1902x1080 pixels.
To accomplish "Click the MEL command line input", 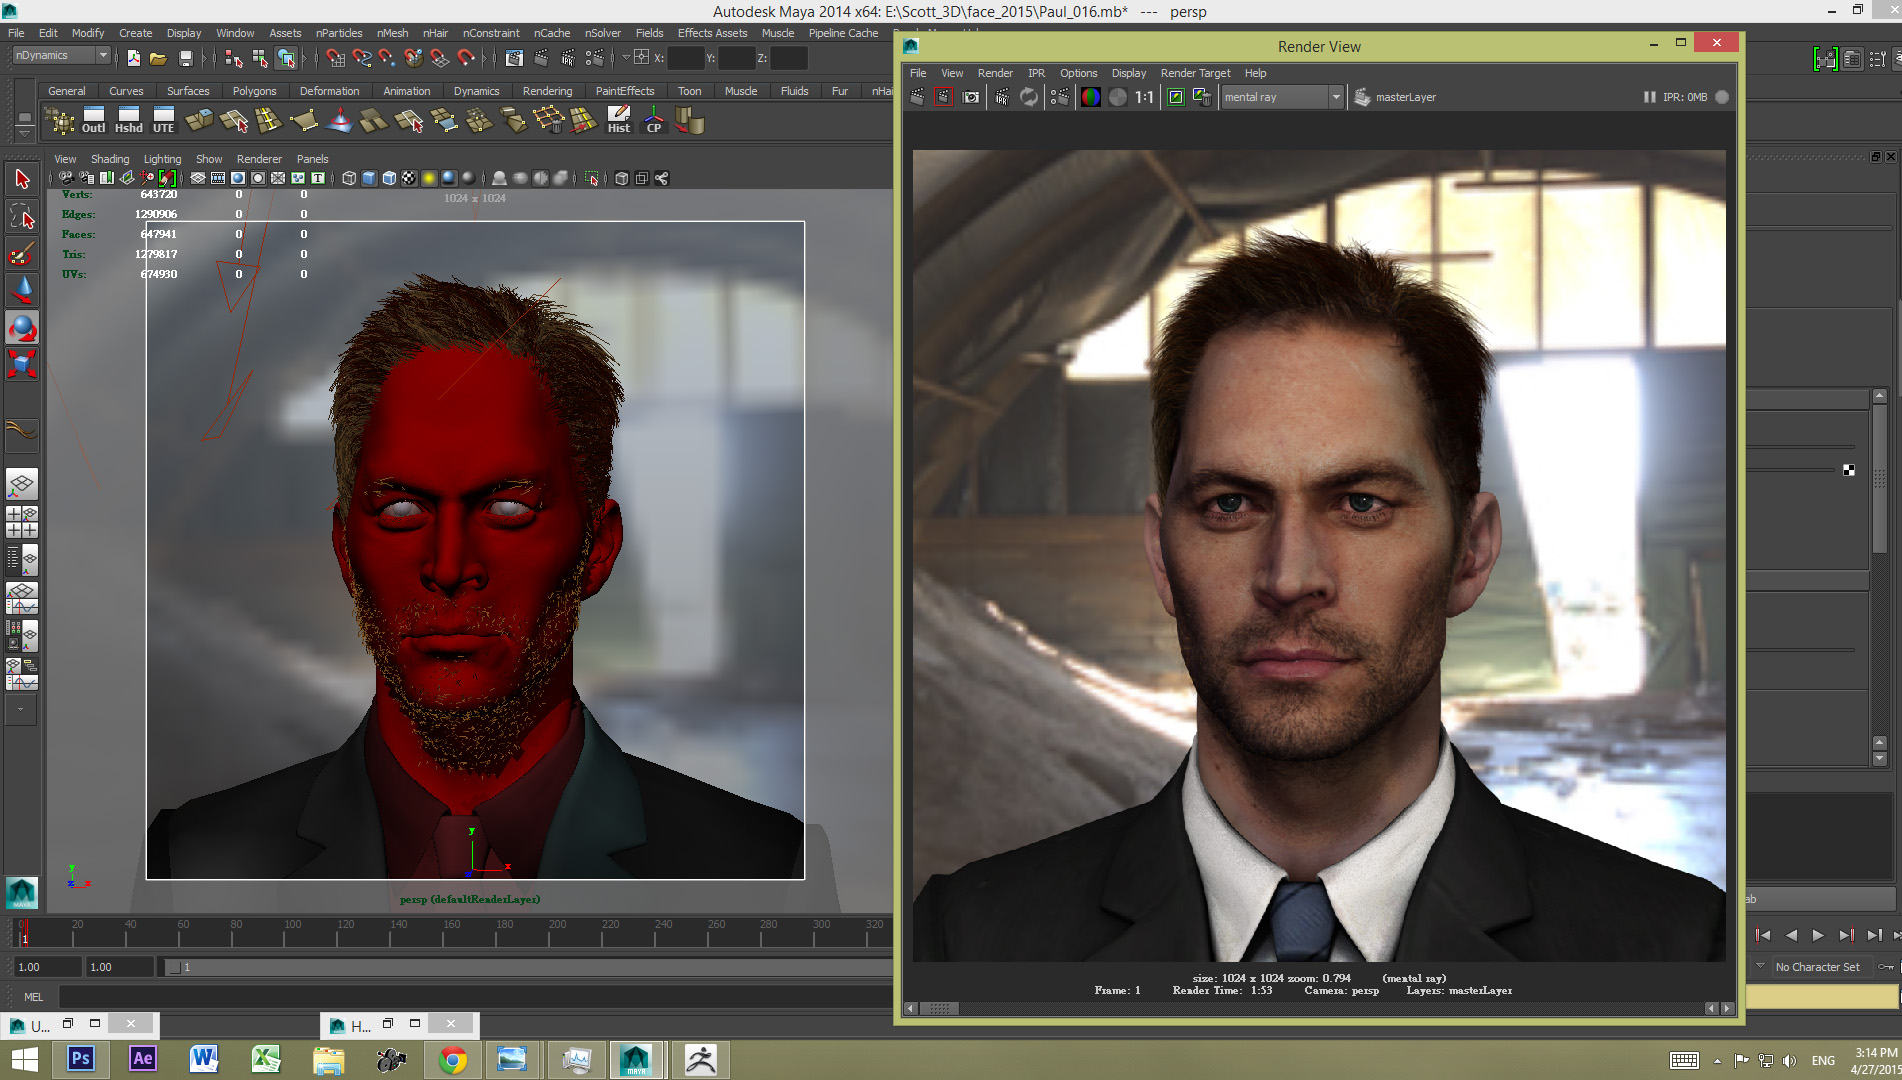I will (x=475, y=996).
